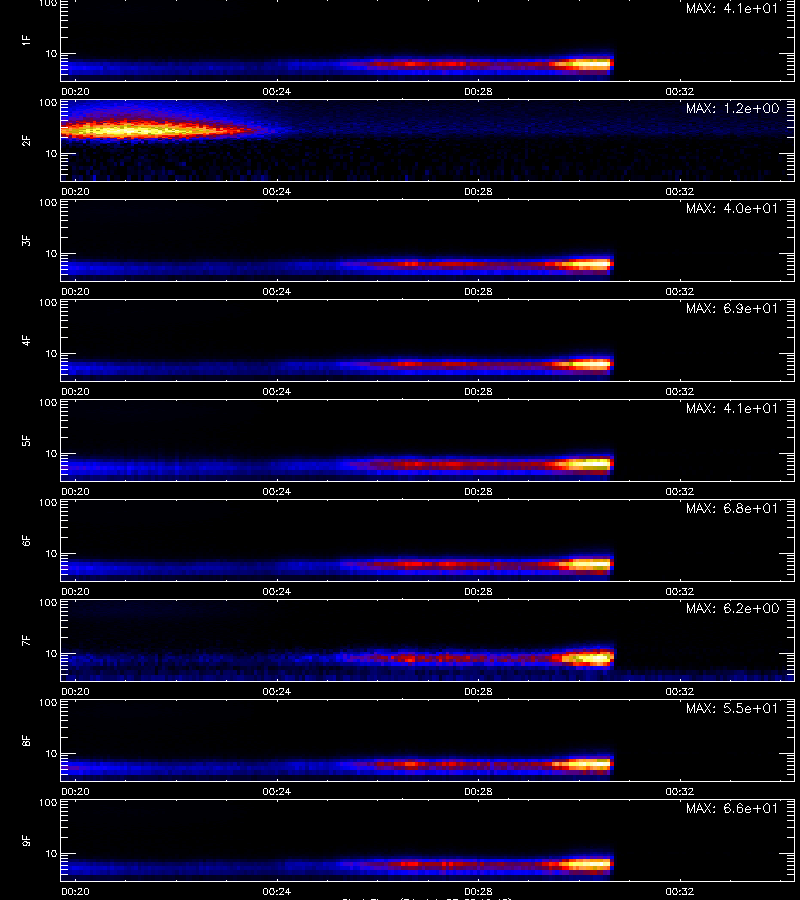Click the 10 y-axis tick label of panel 9F
The width and height of the screenshot is (800, 900).
[52, 854]
